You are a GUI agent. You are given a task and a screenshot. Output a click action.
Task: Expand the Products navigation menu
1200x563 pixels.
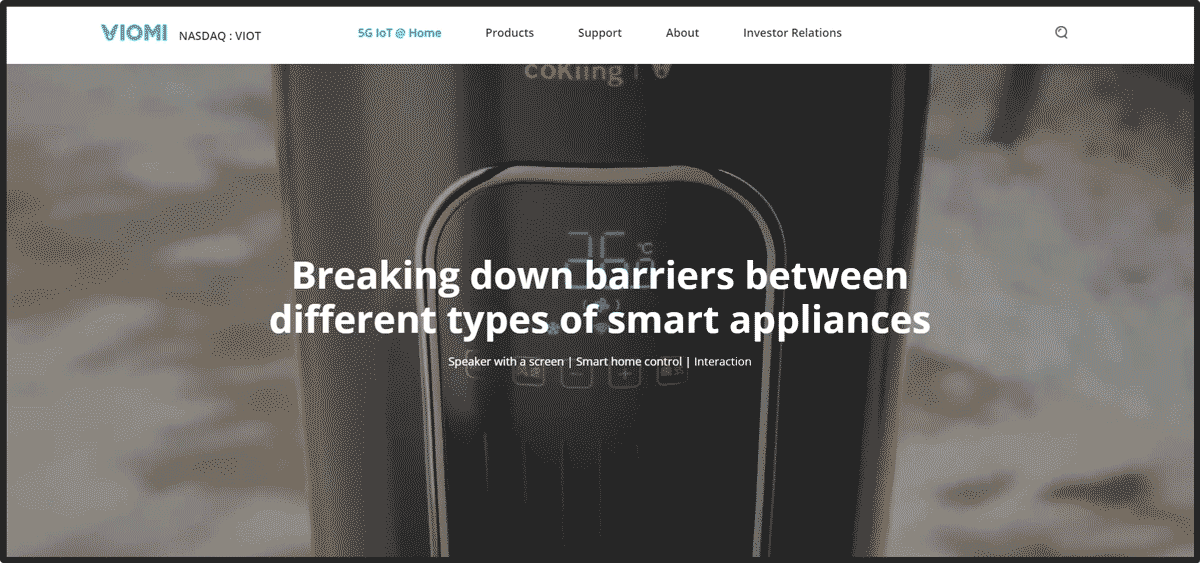point(509,33)
